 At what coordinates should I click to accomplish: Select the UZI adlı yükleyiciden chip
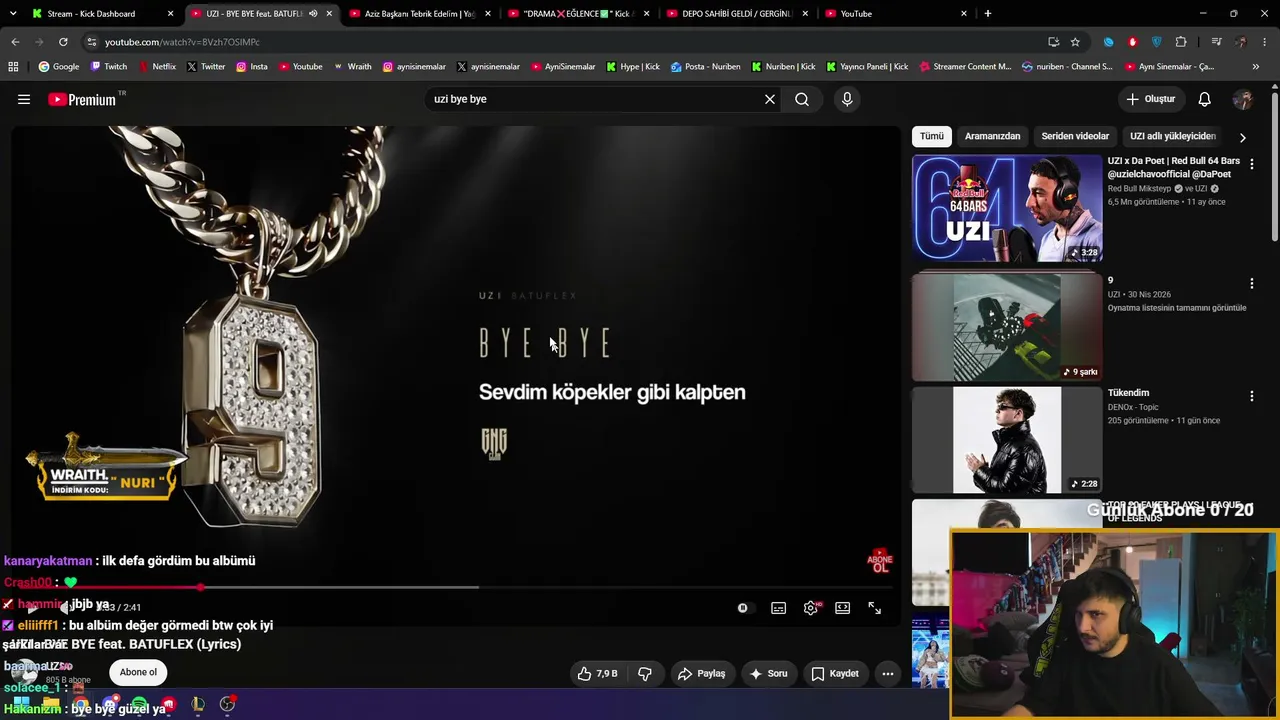tap(1172, 136)
